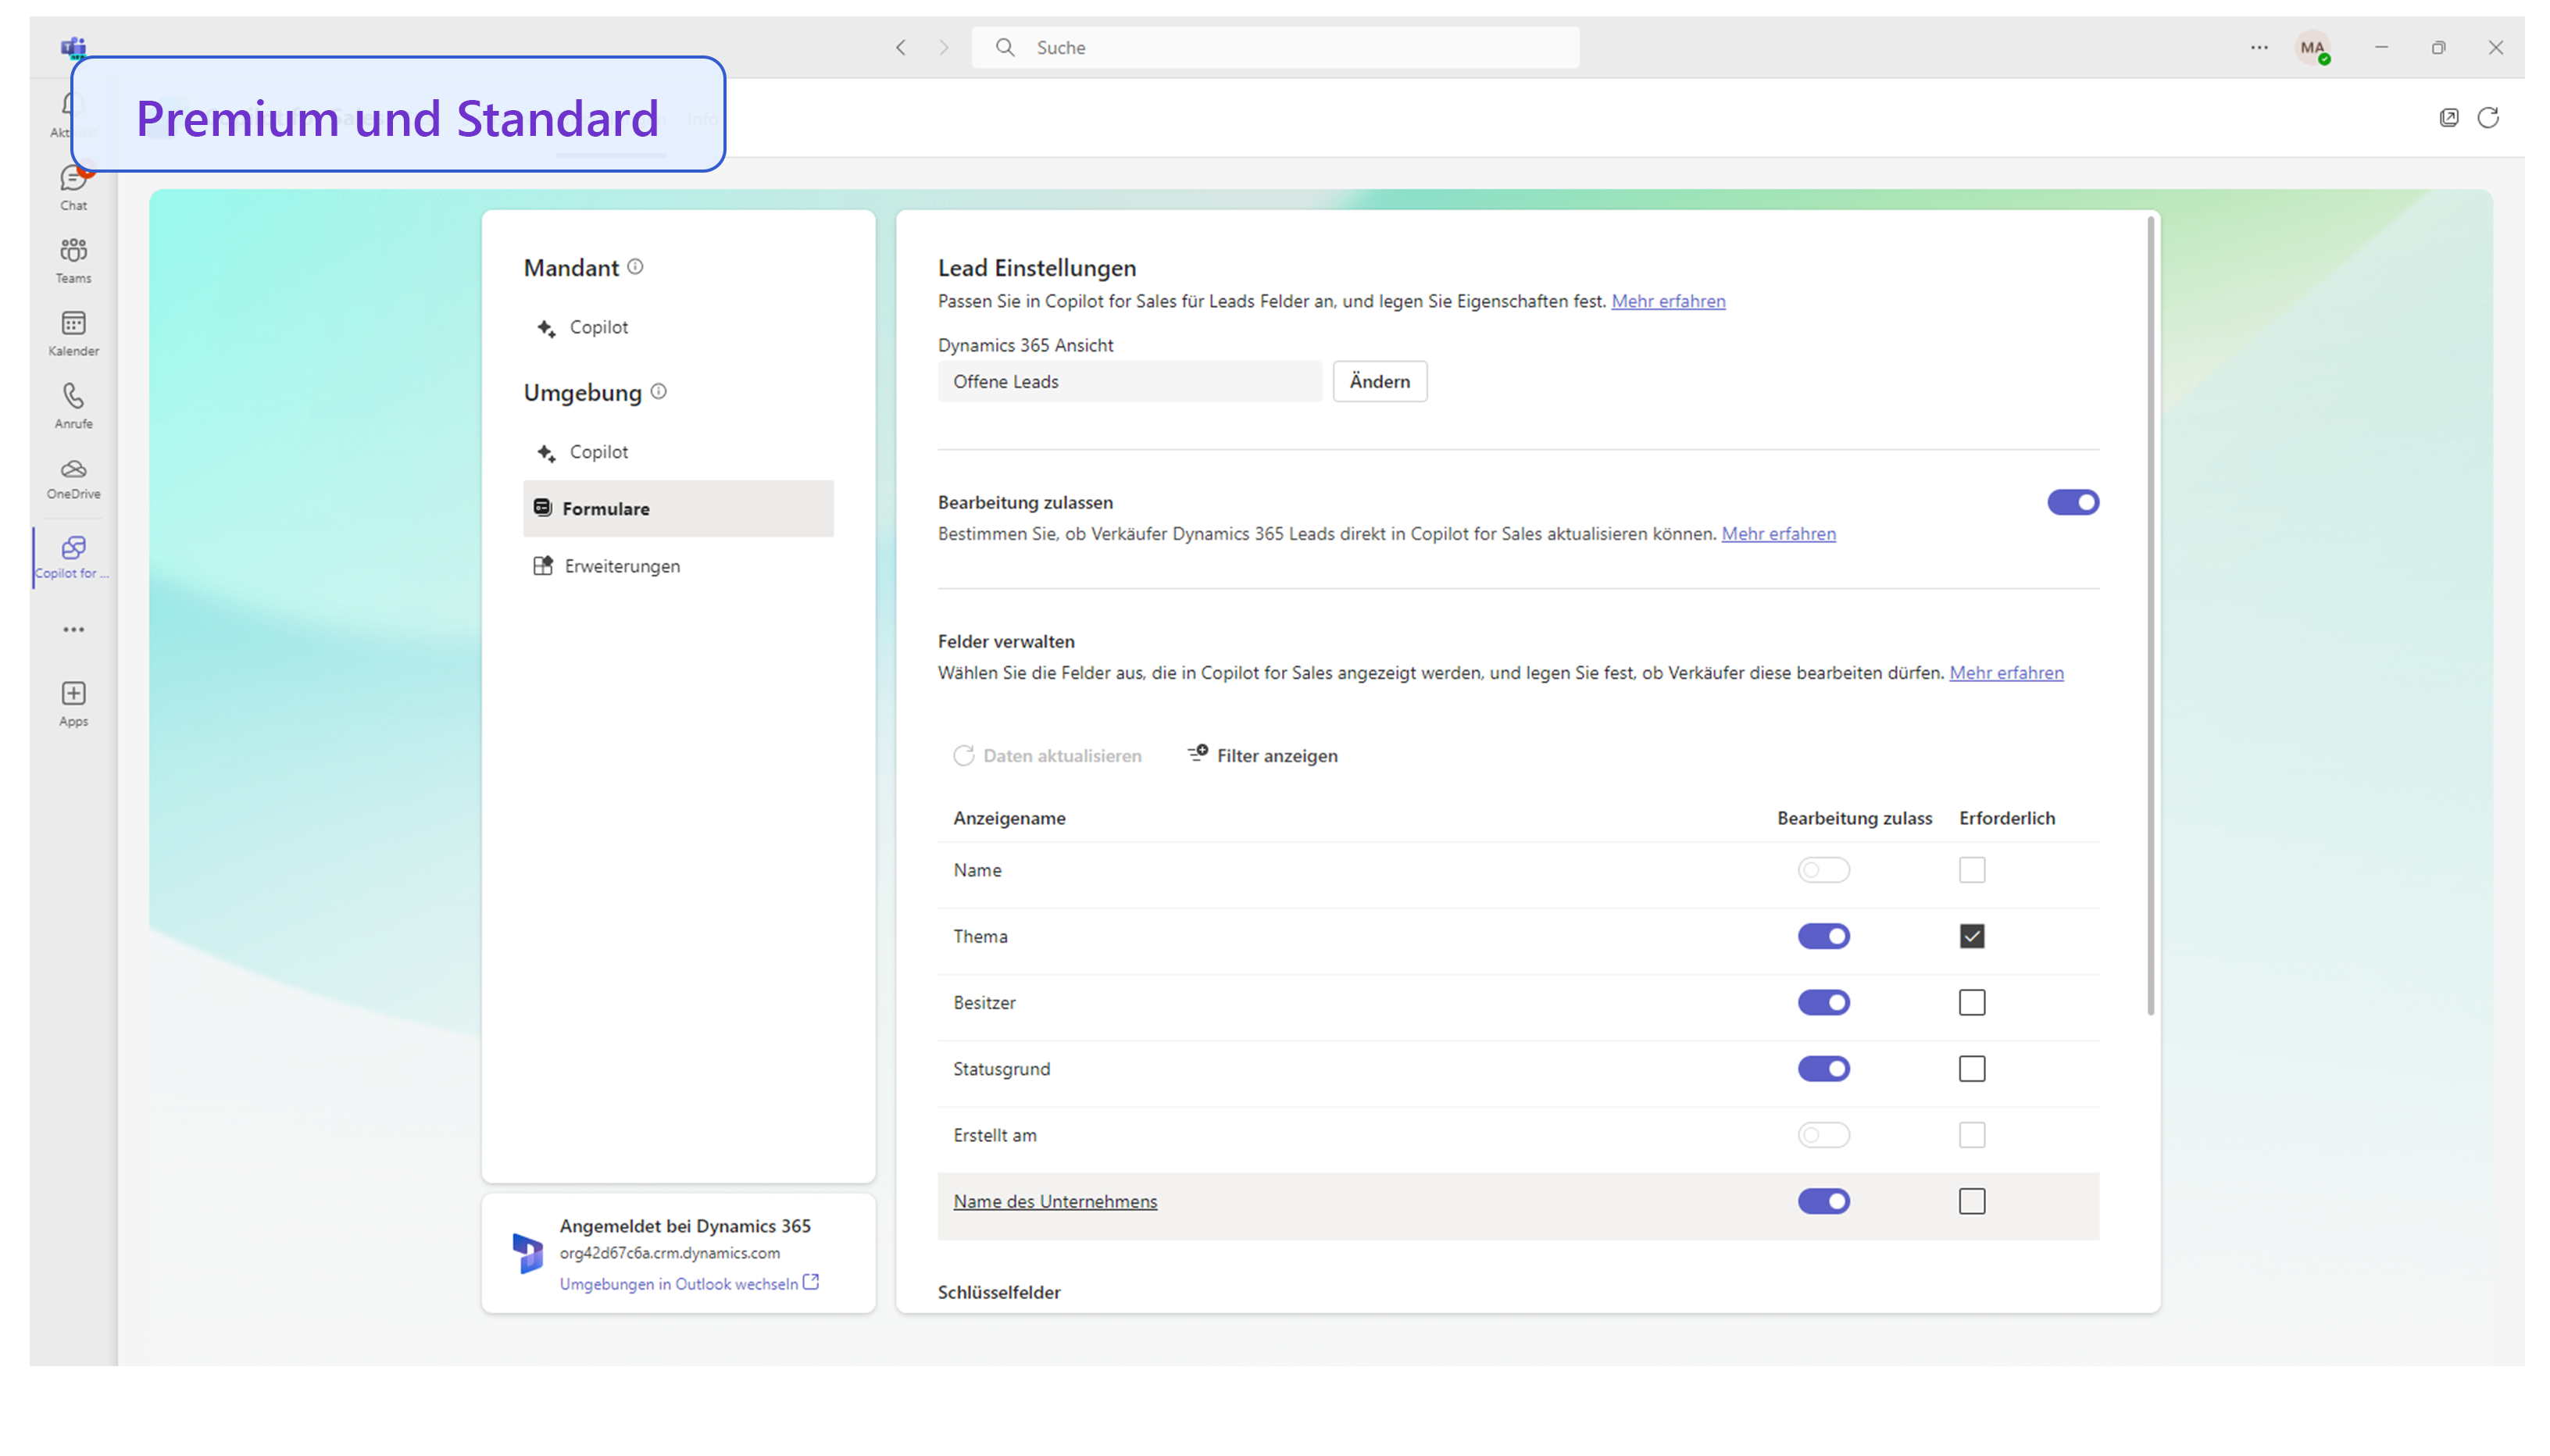The image size is (2550, 1456).
Task: Click the Offene Leads view field
Action: (x=1129, y=381)
